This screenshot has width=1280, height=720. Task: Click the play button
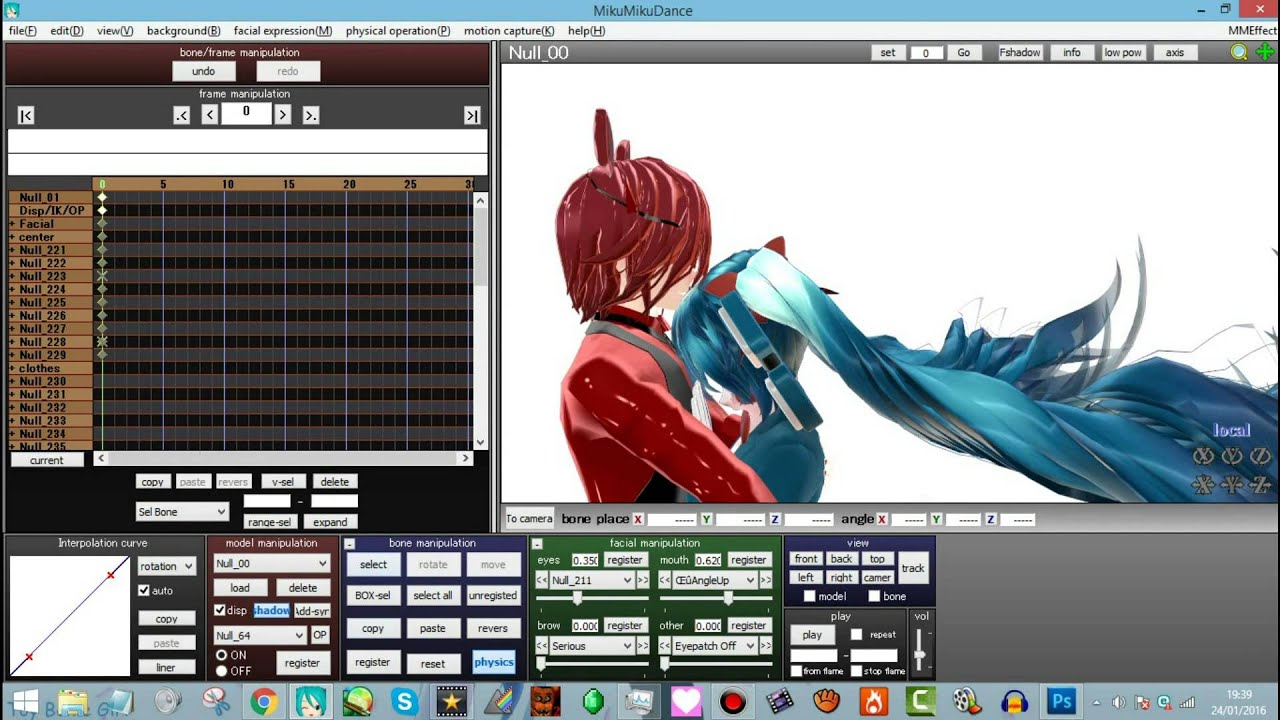point(812,635)
